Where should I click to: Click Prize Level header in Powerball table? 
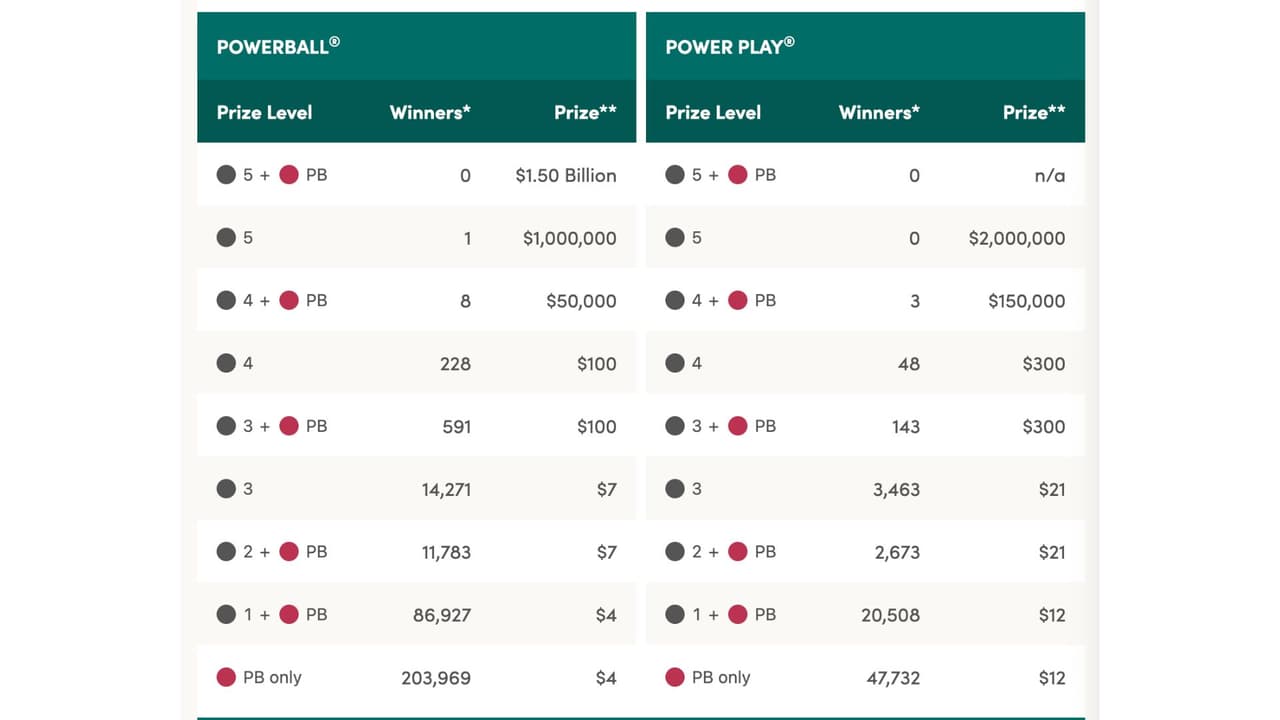pos(264,112)
